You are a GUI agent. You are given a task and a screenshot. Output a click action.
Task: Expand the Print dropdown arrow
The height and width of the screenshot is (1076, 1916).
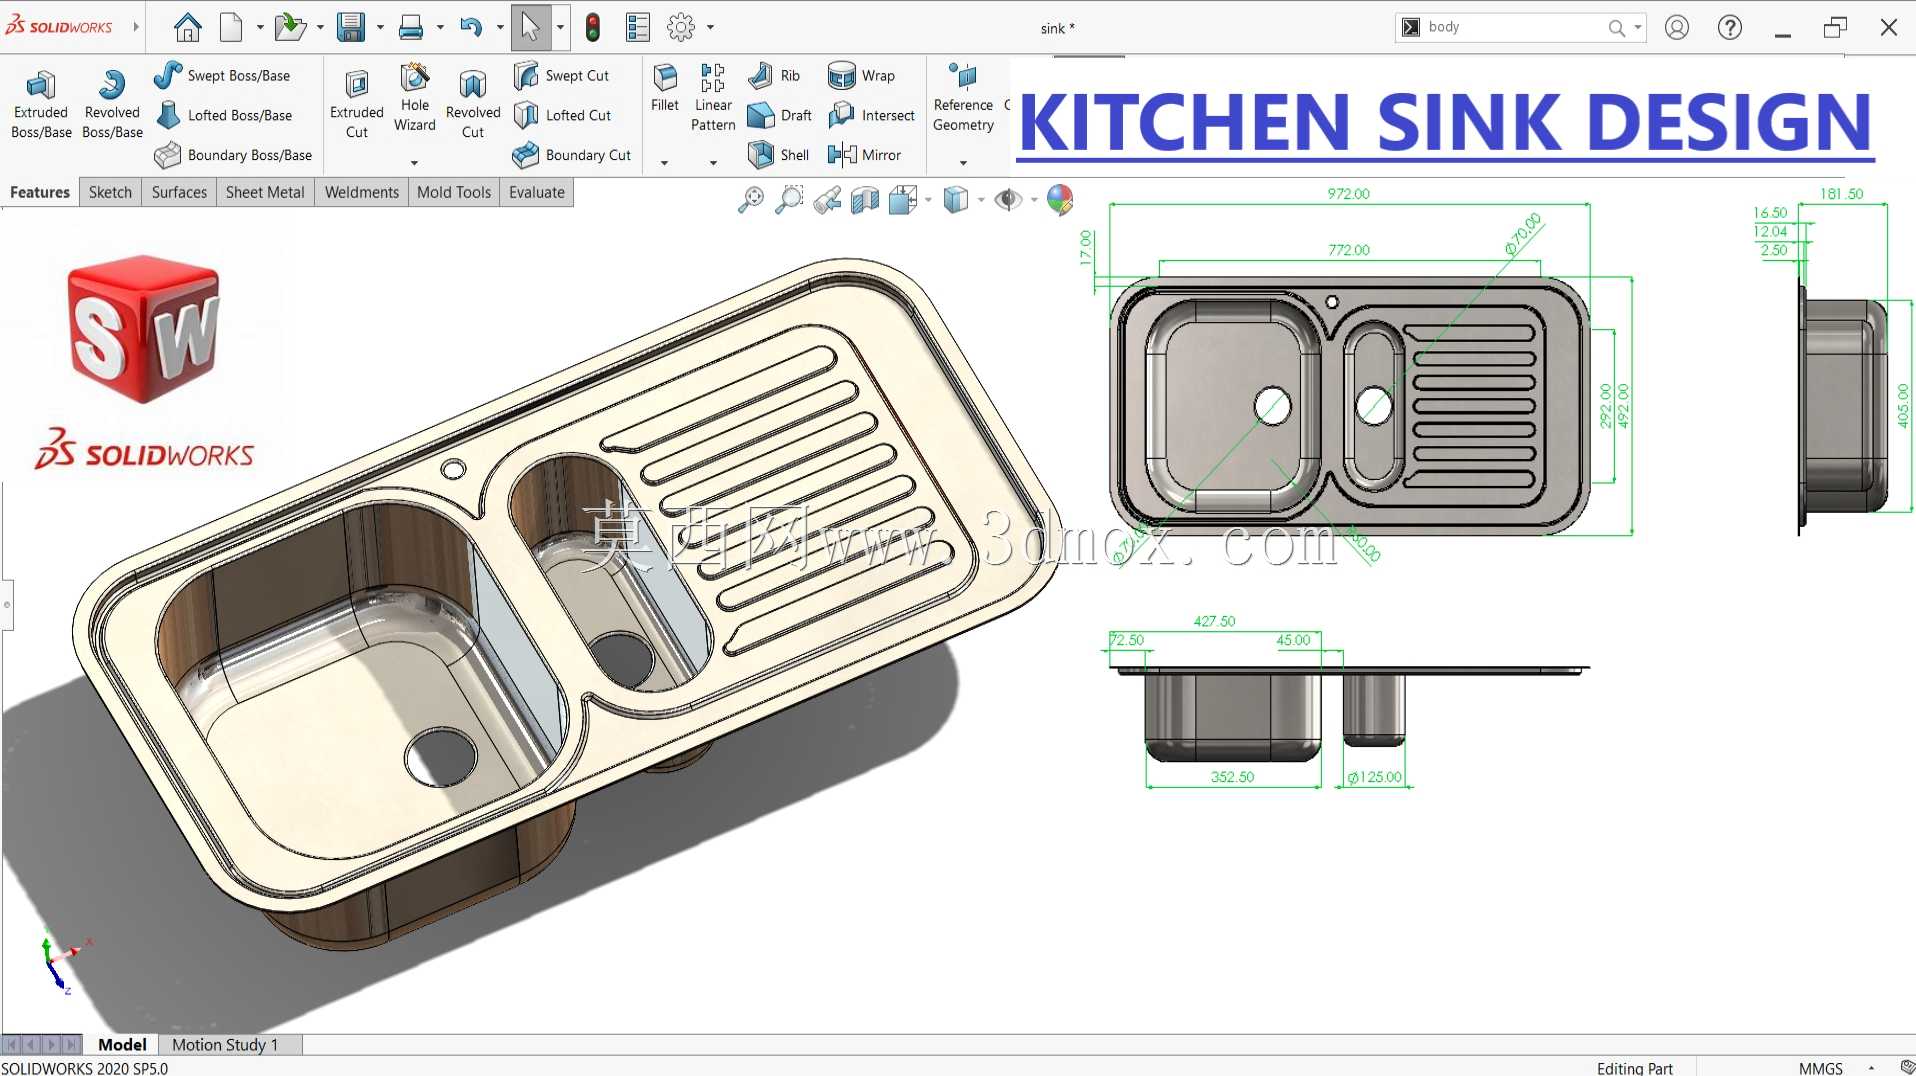(x=440, y=27)
